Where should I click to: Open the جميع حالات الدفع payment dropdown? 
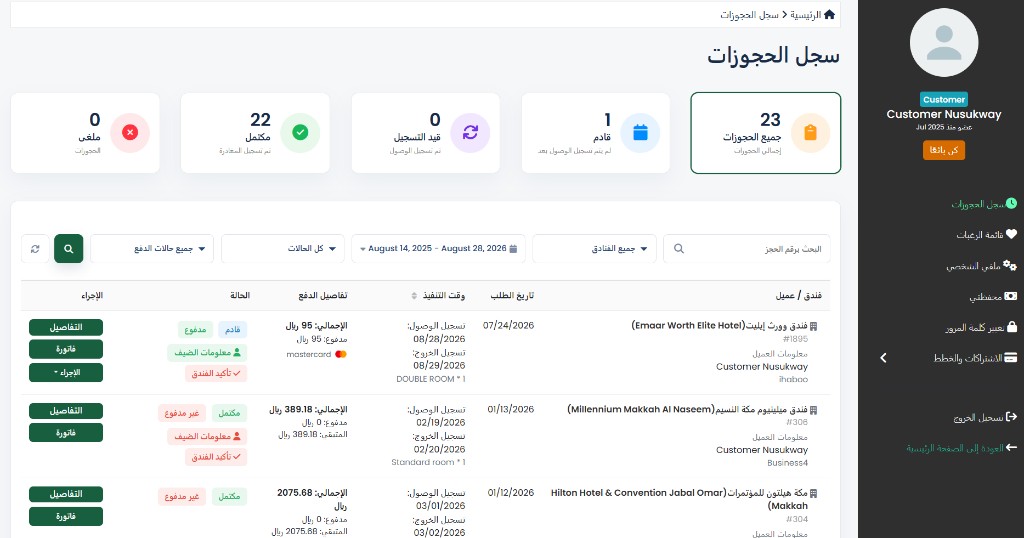click(x=152, y=249)
